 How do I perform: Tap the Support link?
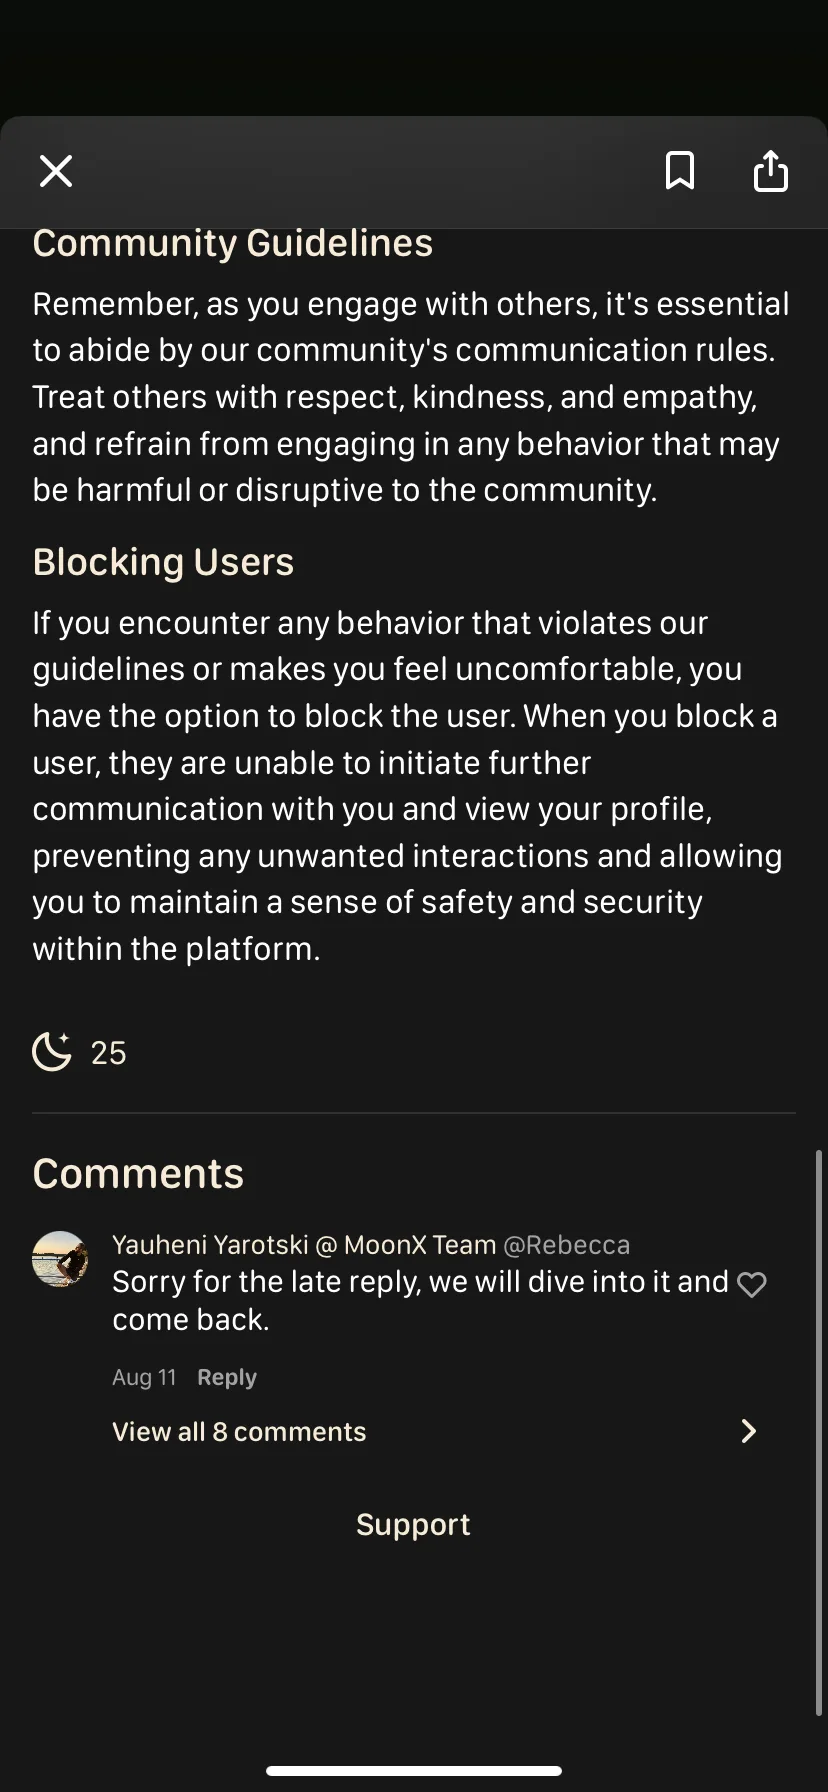coord(413,1524)
